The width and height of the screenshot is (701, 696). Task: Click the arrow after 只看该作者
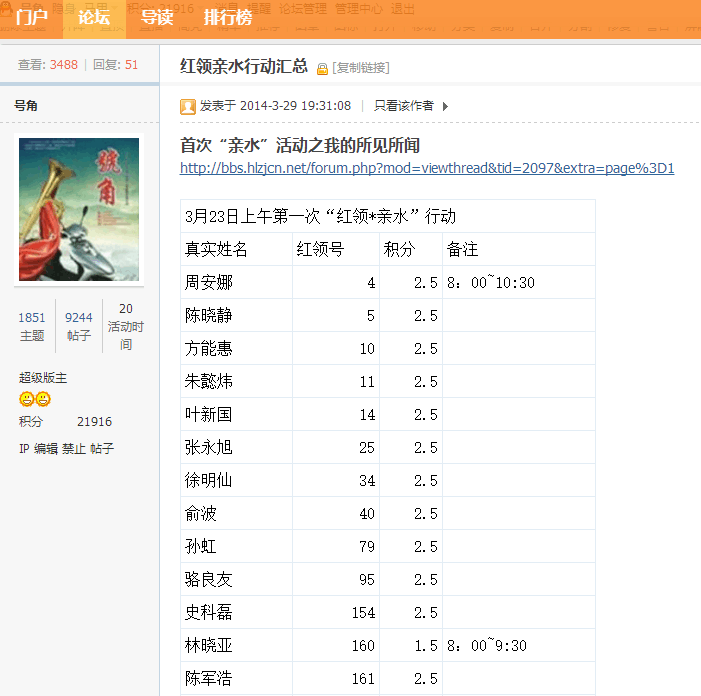coord(445,106)
